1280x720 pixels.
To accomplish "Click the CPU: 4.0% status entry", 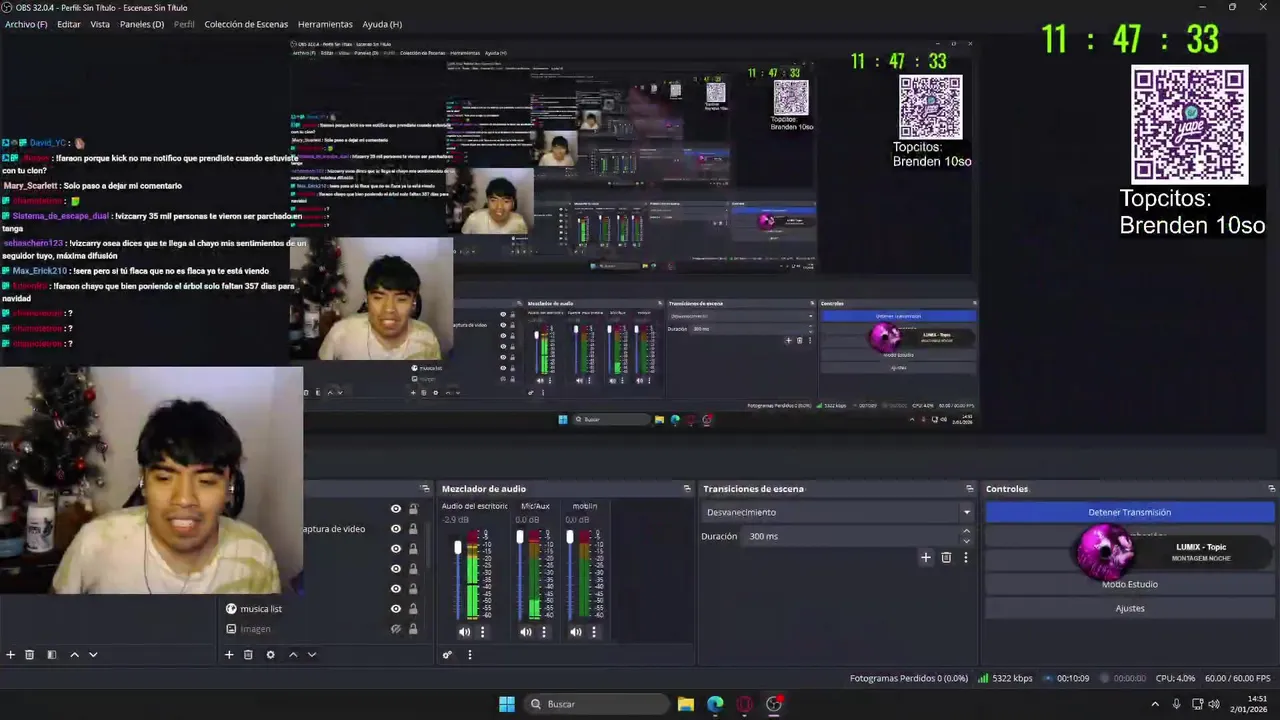I will point(1173,678).
